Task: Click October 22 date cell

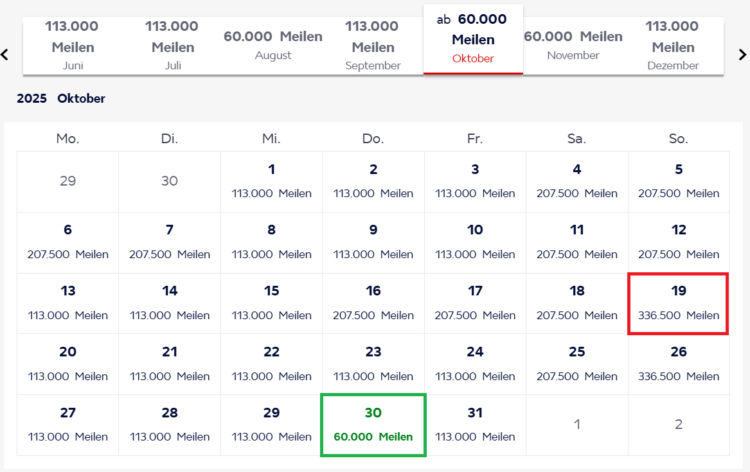Action: 271,364
